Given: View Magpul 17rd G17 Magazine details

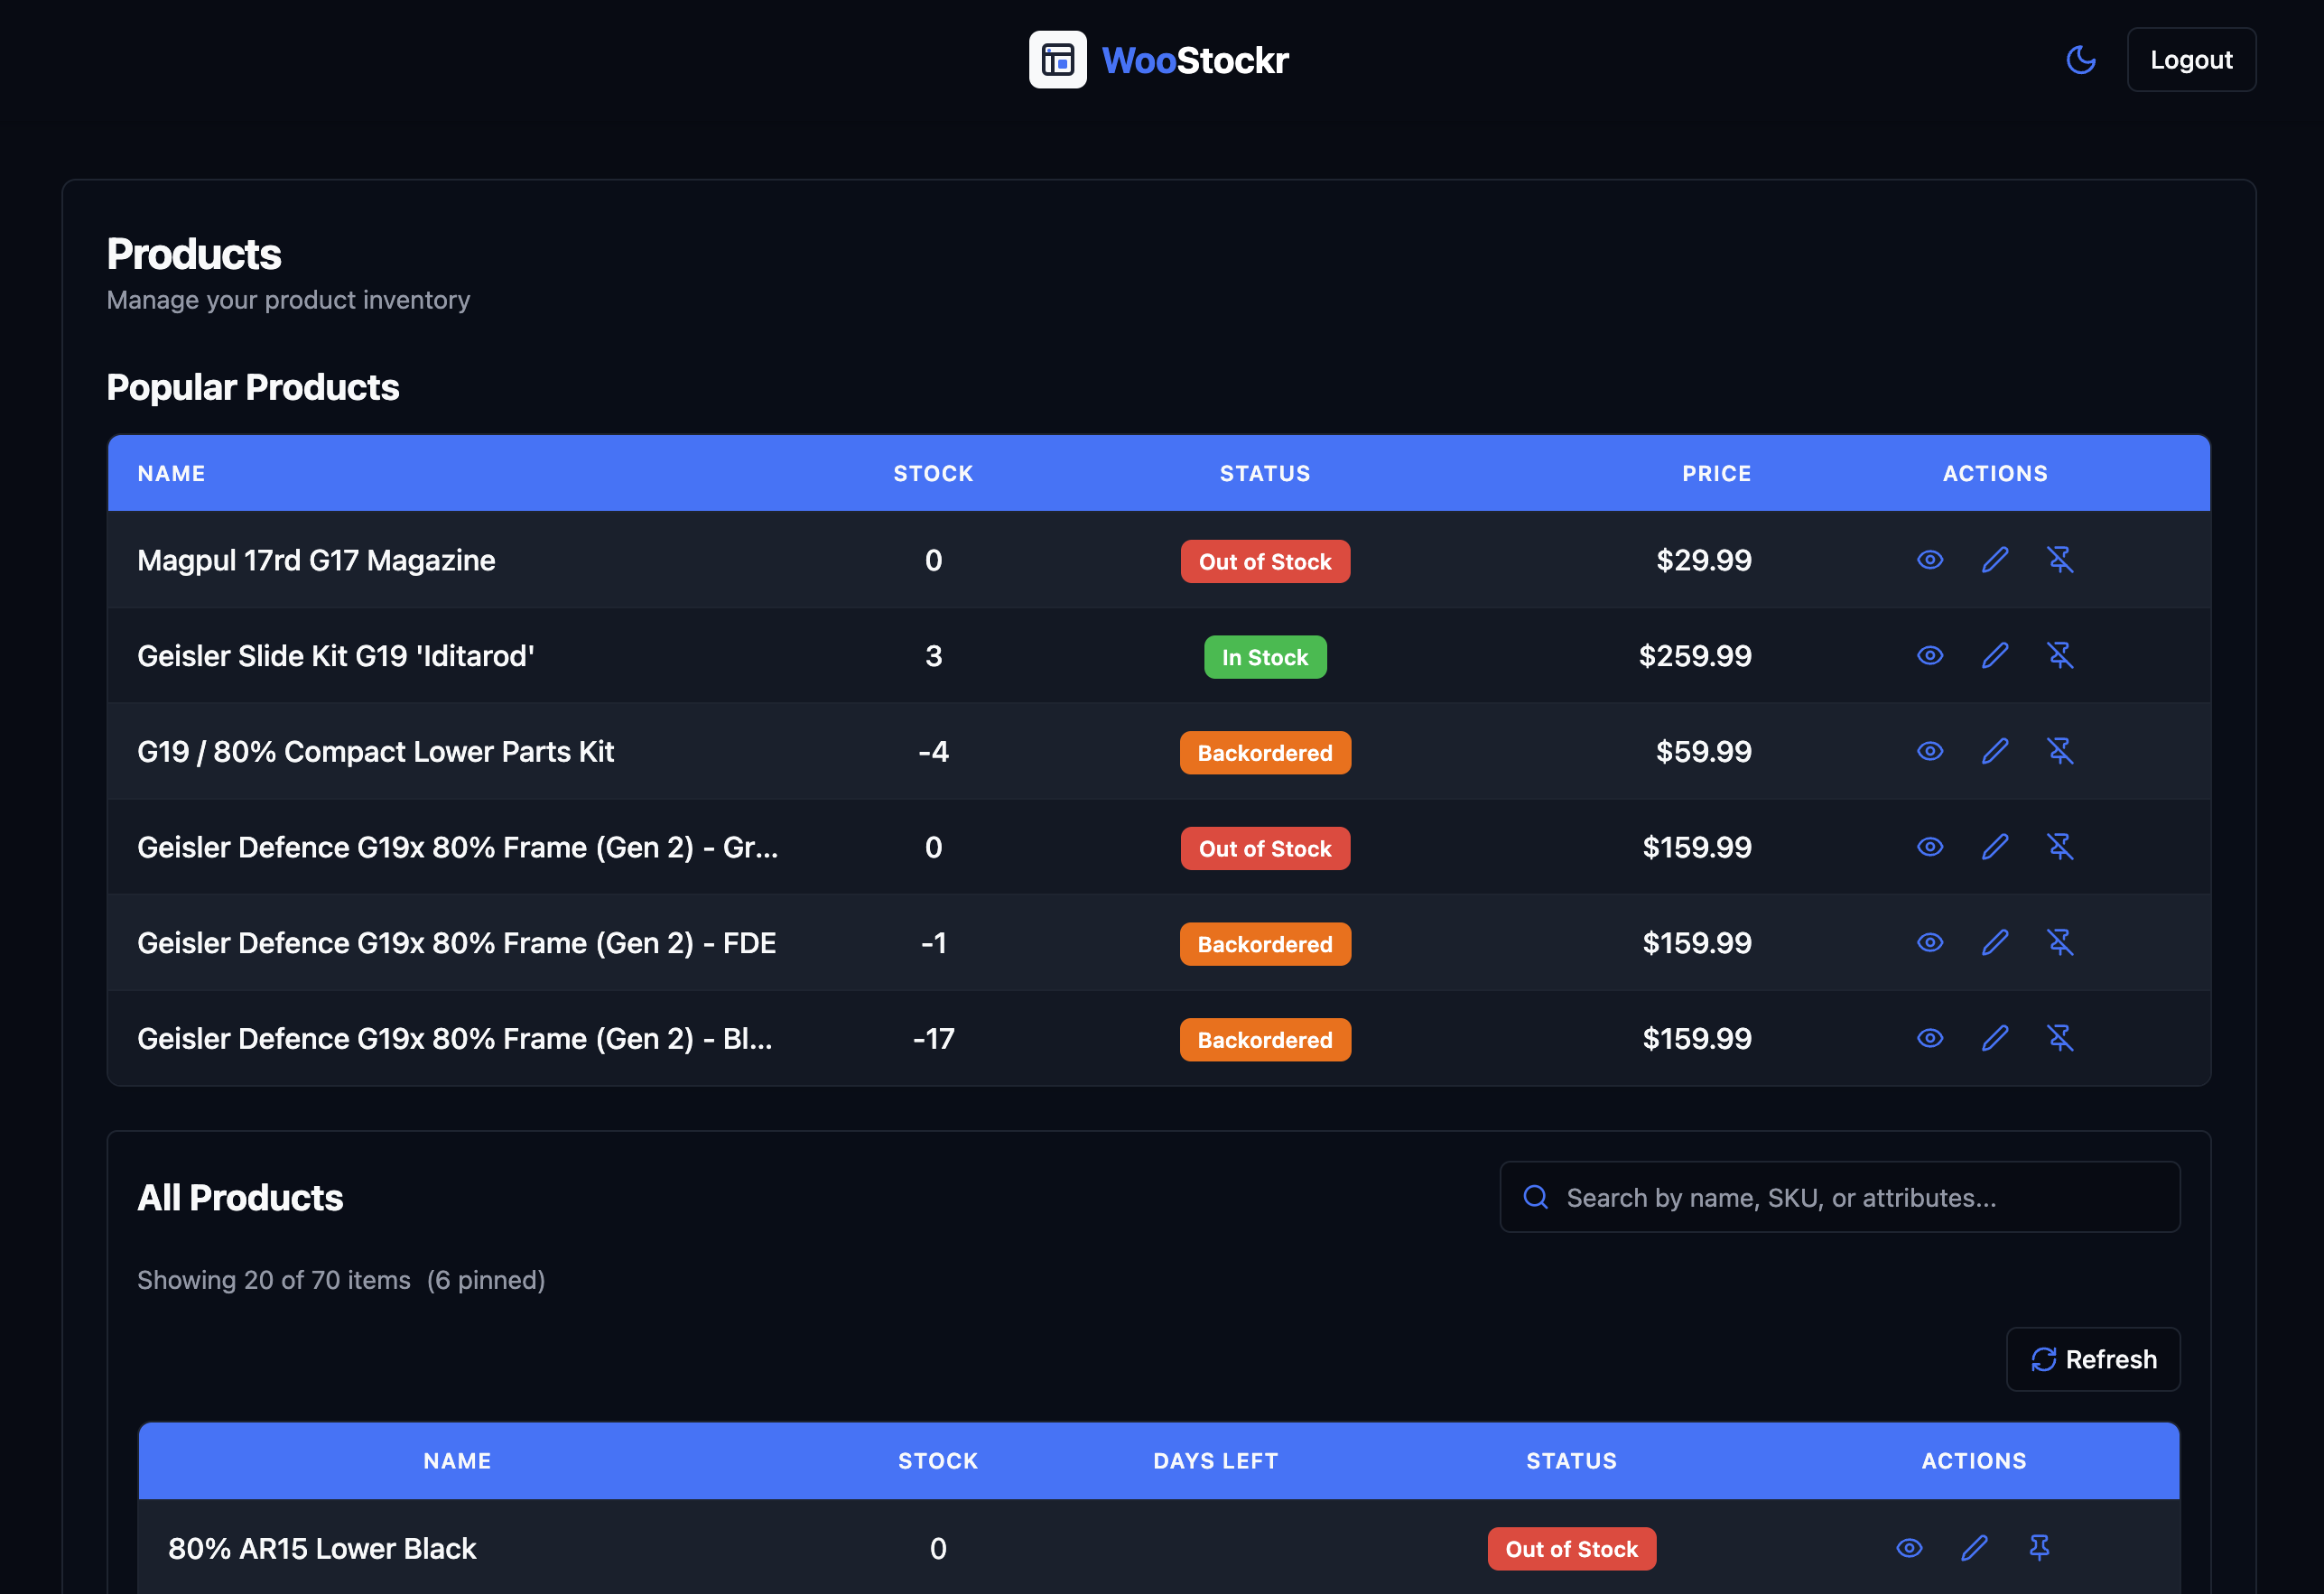Looking at the screenshot, I should pyautogui.click(x=1930, y=560).
